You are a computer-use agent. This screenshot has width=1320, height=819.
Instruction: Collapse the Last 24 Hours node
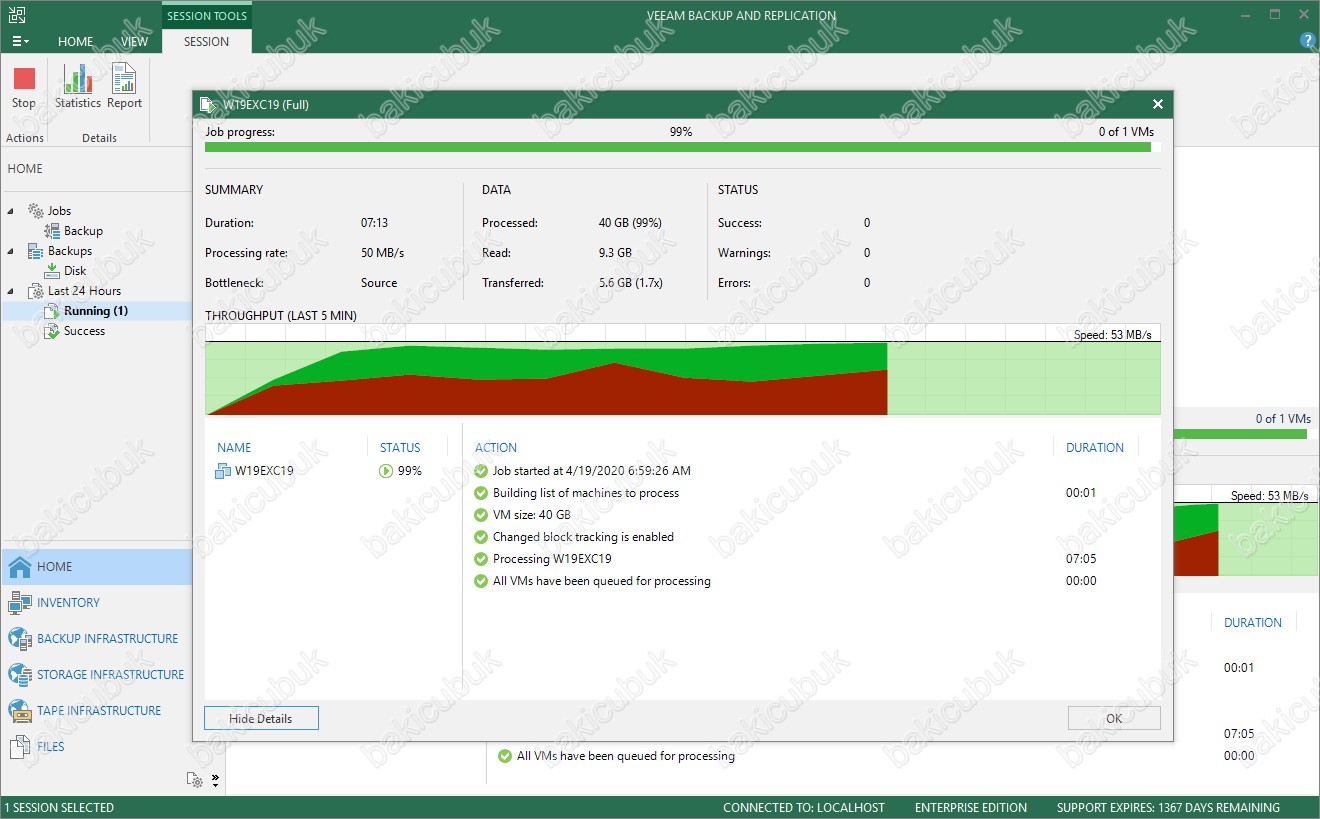12,291
